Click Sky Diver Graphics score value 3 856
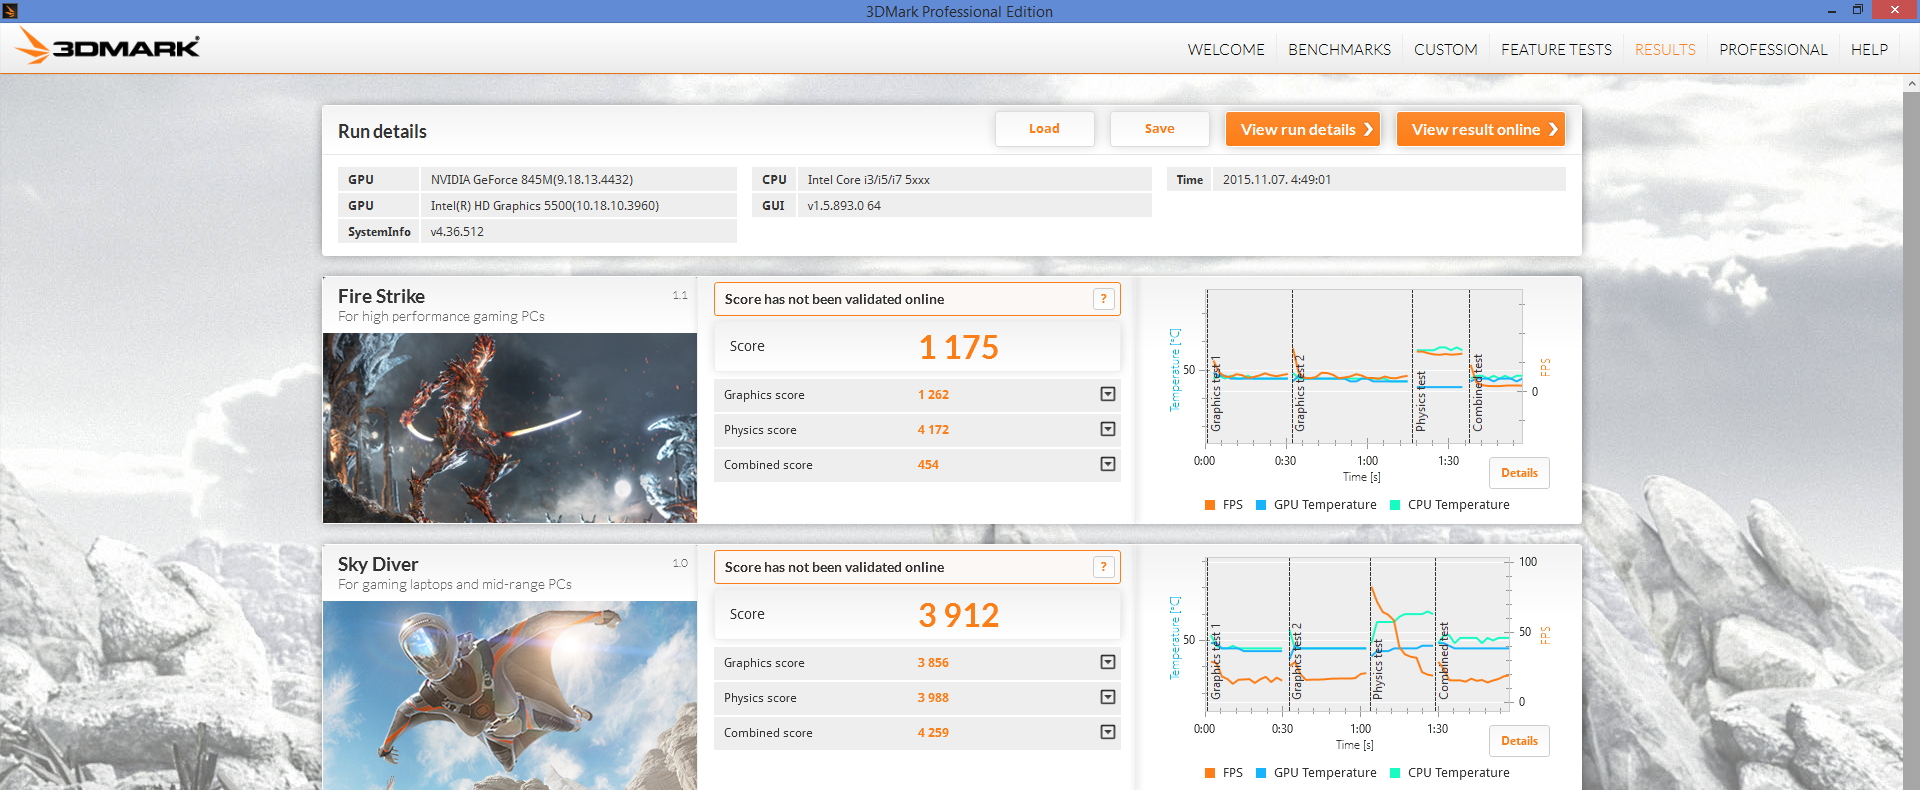The image size is (1920, 790). 933,663
